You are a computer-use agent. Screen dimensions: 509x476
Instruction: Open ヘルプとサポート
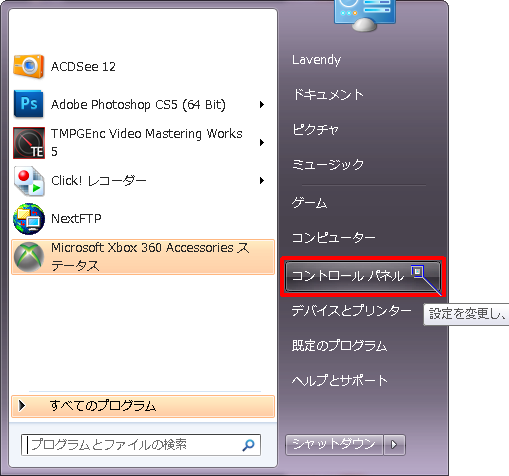(340, 380)
